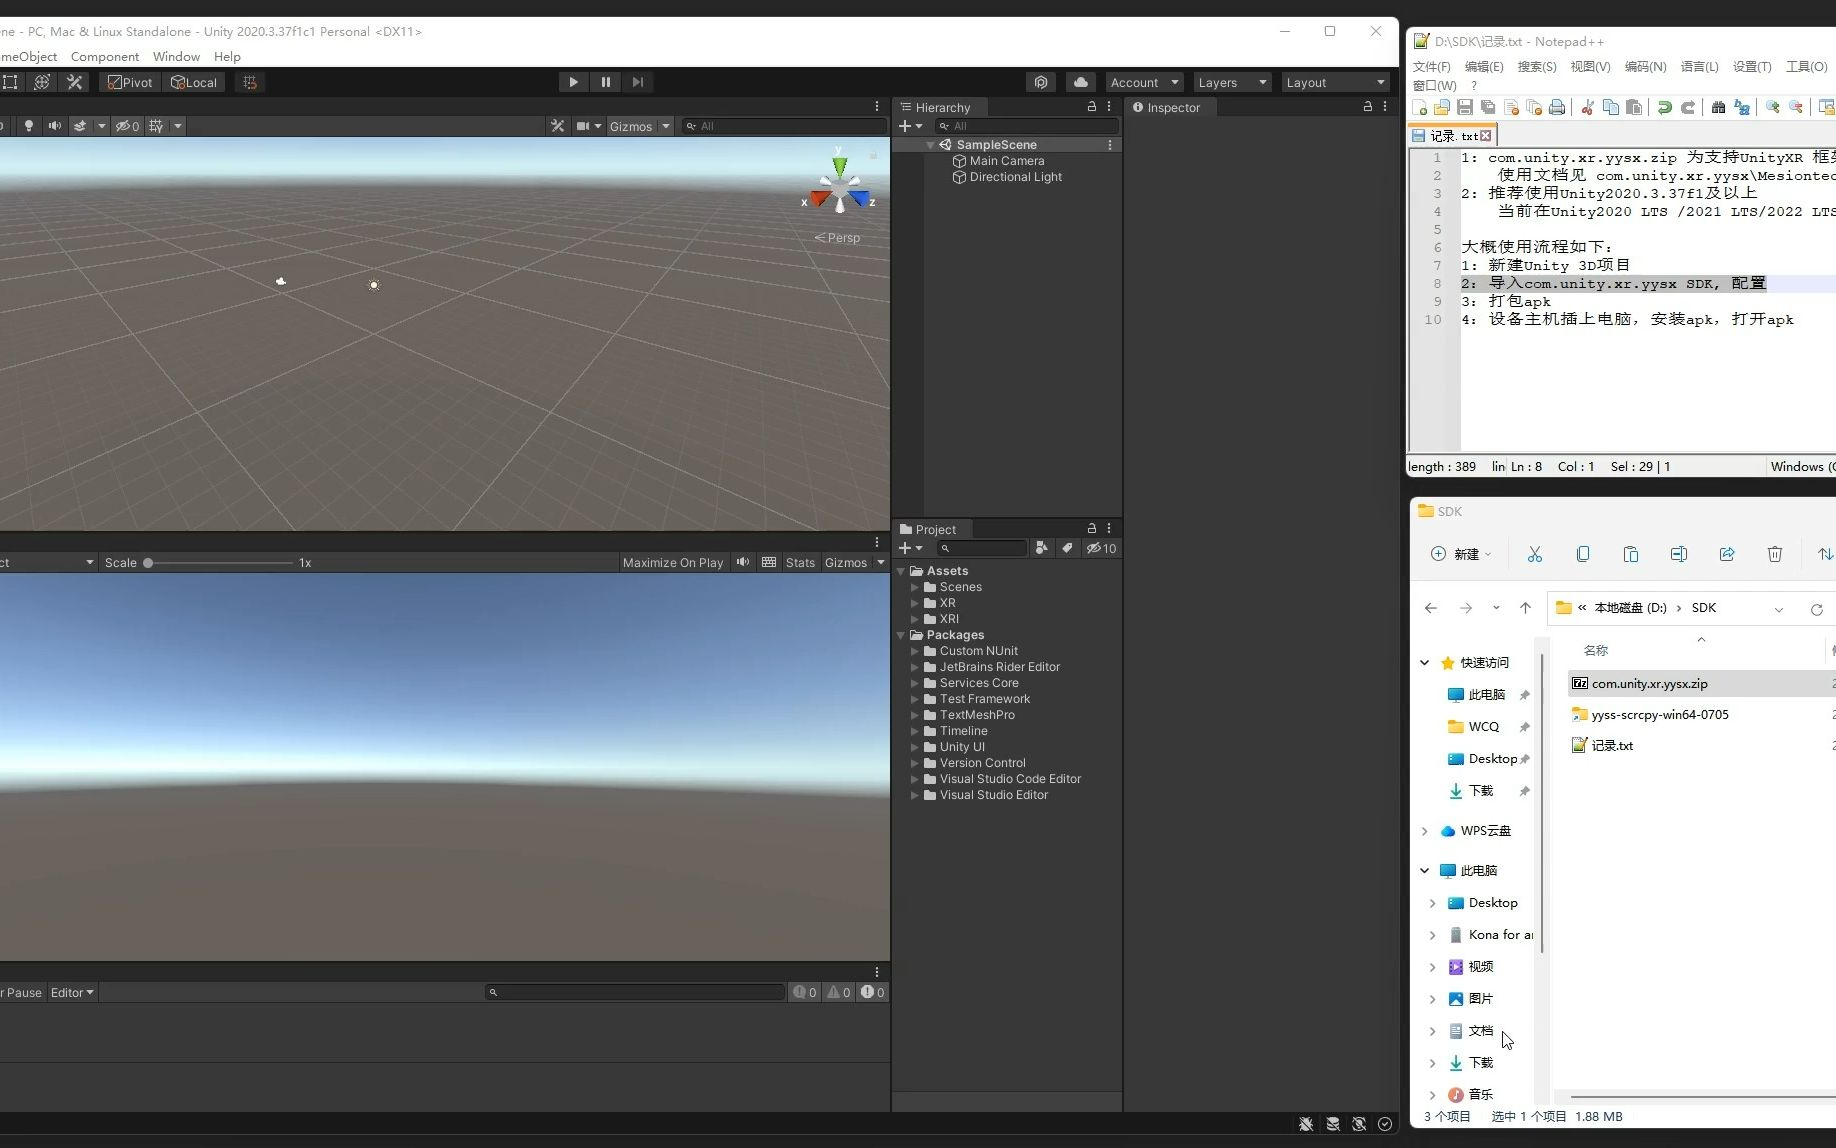Select the TextMeshPro package folder

click(x=977, y=715)
